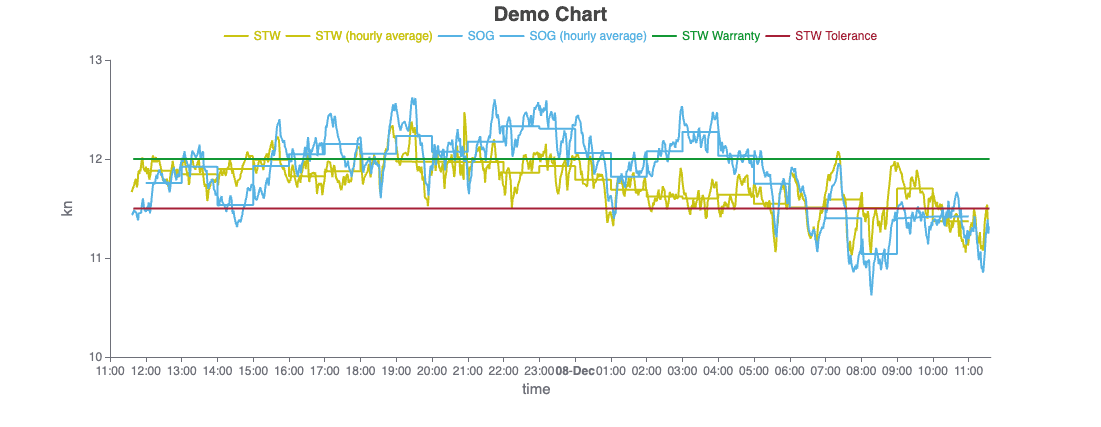Click the 02:00 x-axis tick label

click(x=647, y=369)
